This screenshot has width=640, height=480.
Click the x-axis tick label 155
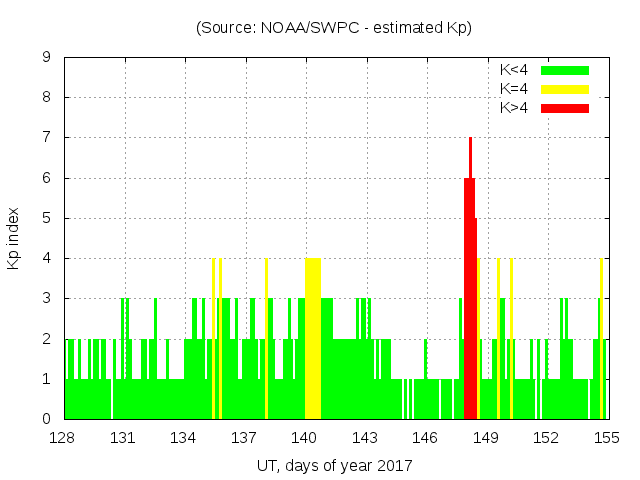(x=606, y=438)
